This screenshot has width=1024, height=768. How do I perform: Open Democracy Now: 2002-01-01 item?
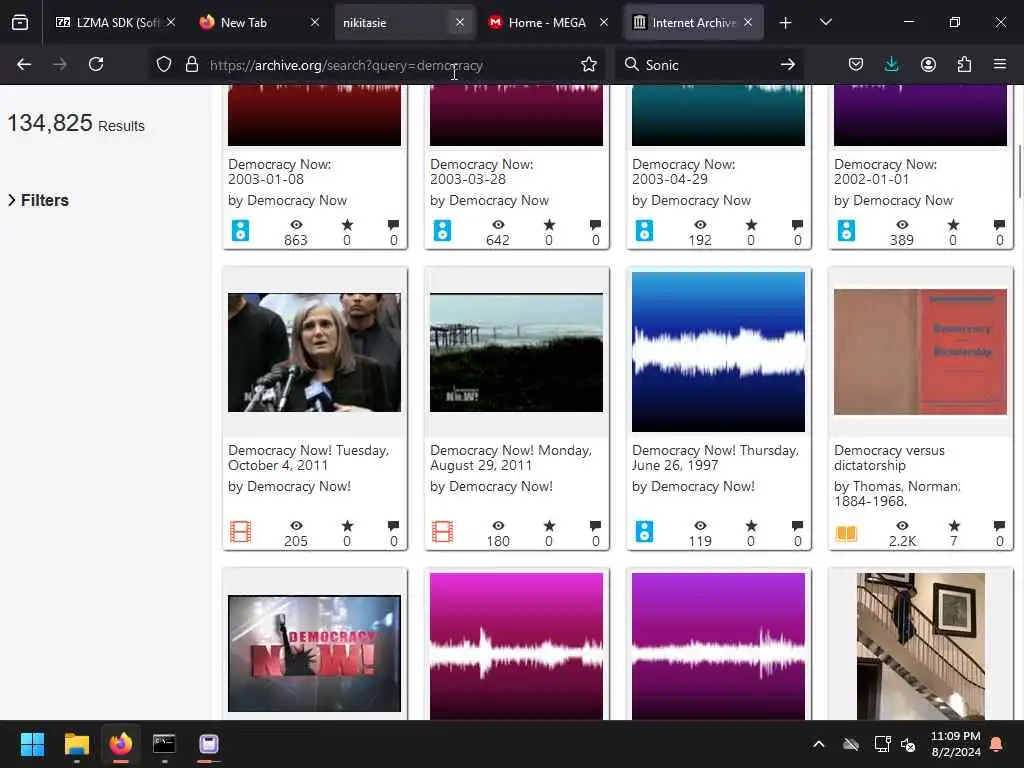click(886, 172)
